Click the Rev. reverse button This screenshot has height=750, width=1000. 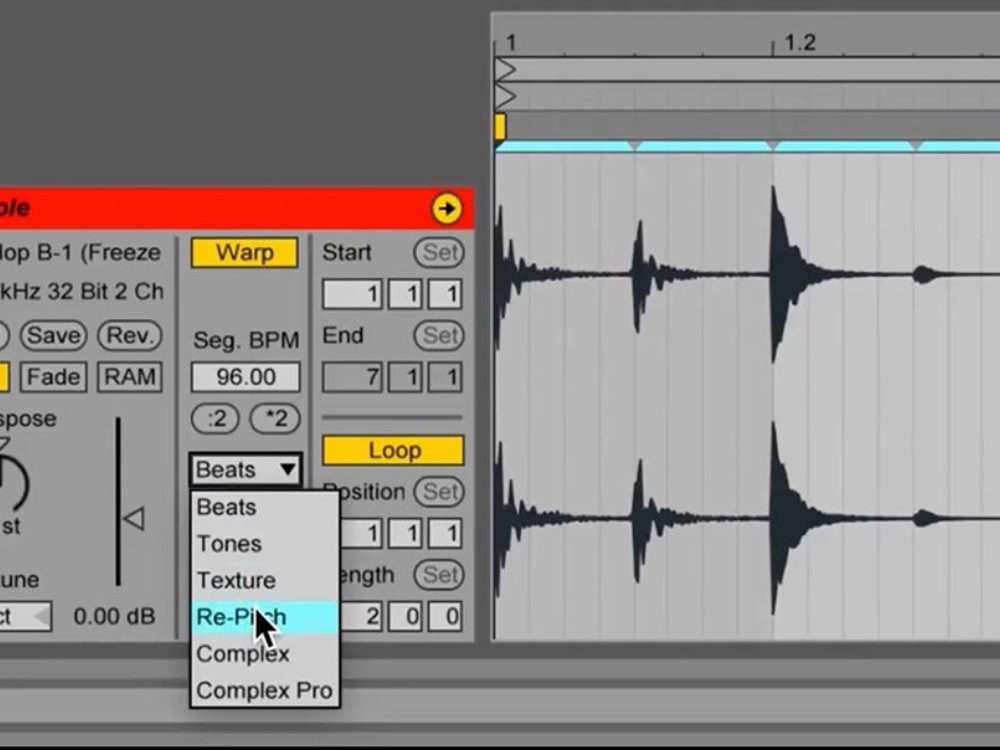pyautogui.click(x=129, y=335)
